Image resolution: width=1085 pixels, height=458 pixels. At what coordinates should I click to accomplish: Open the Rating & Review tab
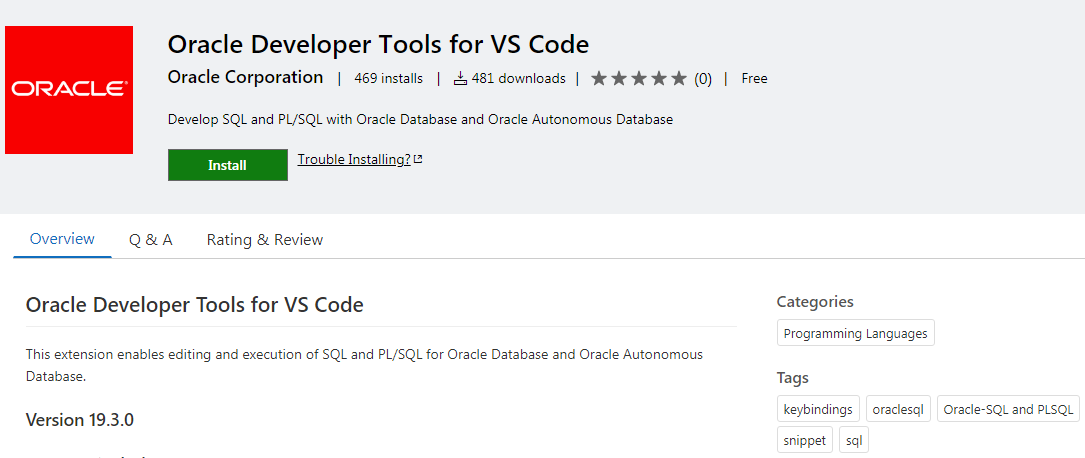(x=265, y=239)
